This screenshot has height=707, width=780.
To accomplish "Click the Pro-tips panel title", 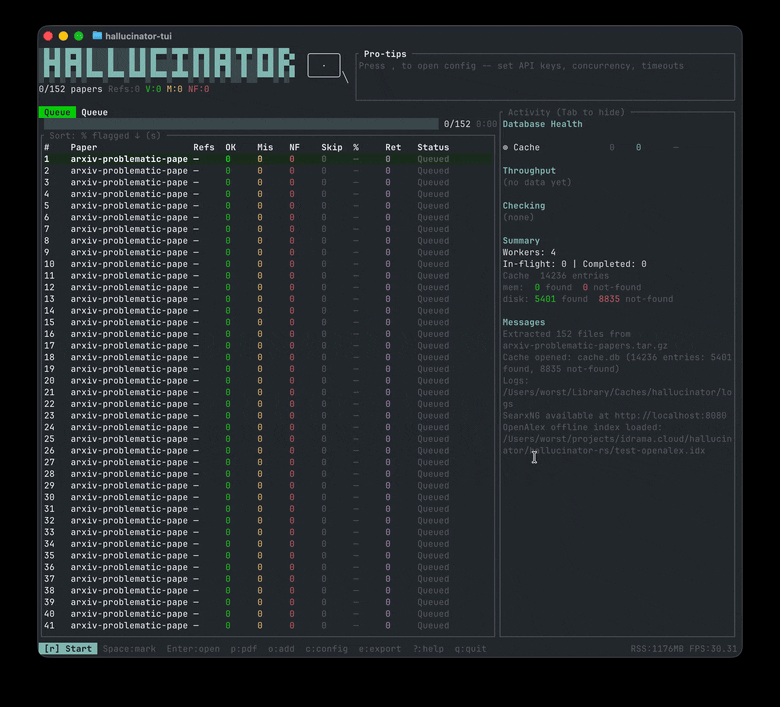I will 385,54.
